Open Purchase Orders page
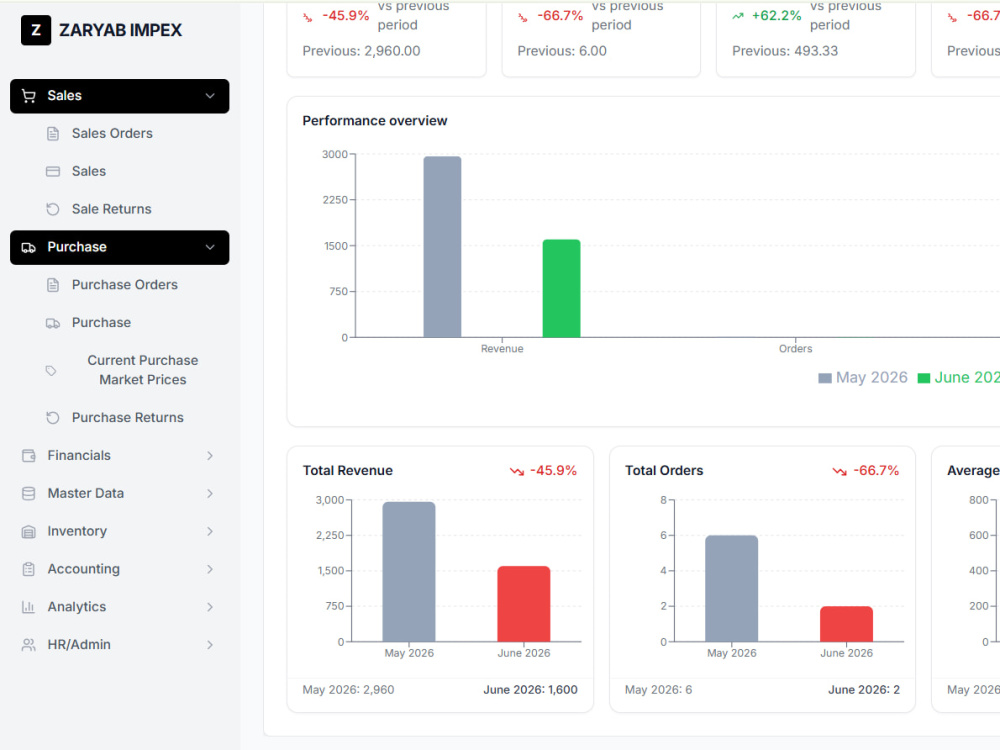The width and height of the screenshot is (1000, 750). (x=124, y=285)
